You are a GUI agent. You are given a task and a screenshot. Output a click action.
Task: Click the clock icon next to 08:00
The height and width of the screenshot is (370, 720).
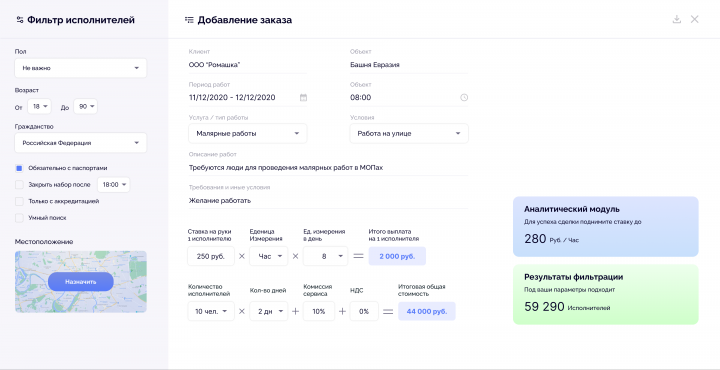coord(464,97)
